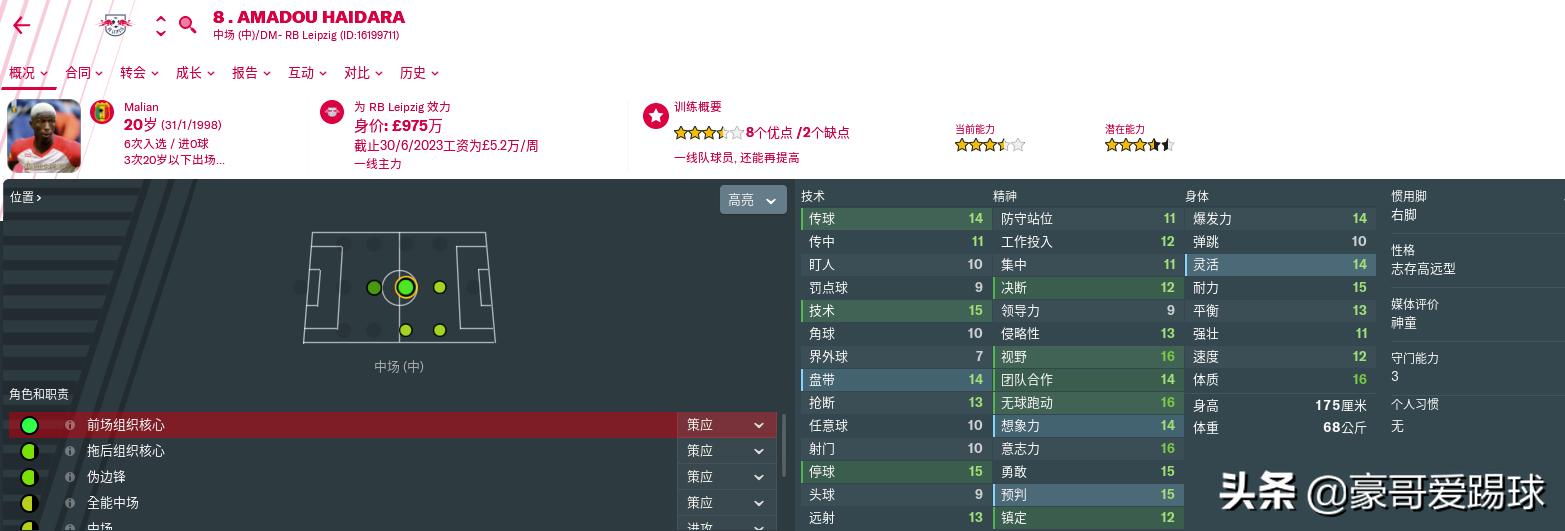The height and width of the screenshot is (531, 1565).
Task: Open the RB Leipzig club badge
Action: [x=117, y=26]
